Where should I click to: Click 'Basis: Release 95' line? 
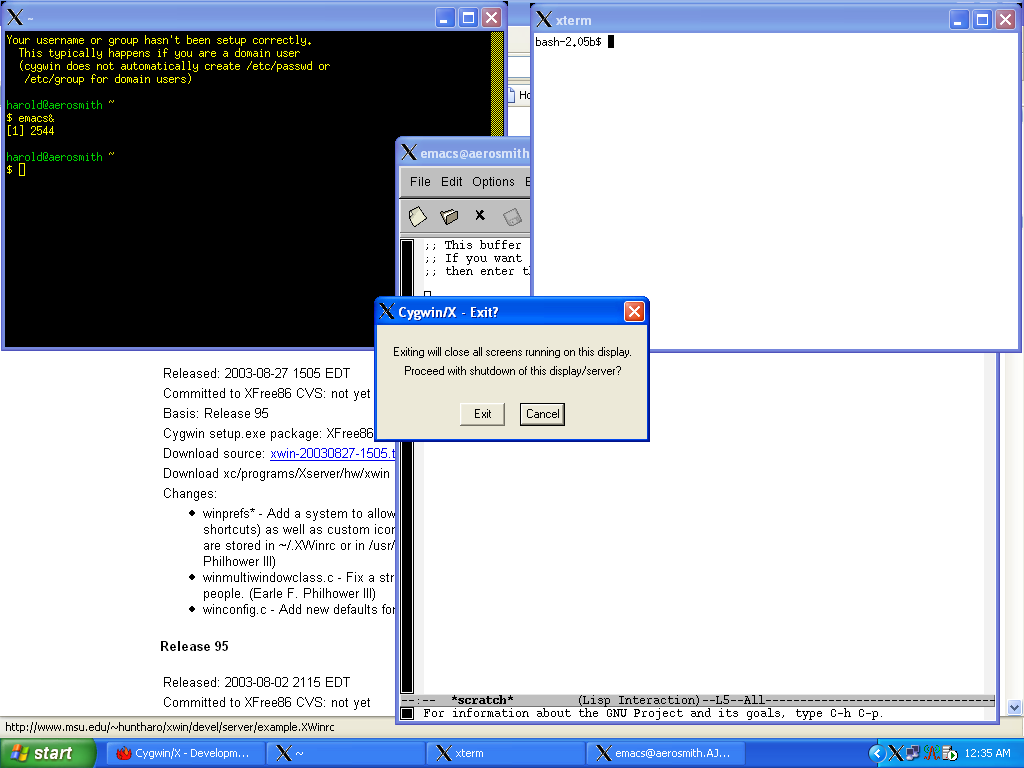[x=216, y=413]
